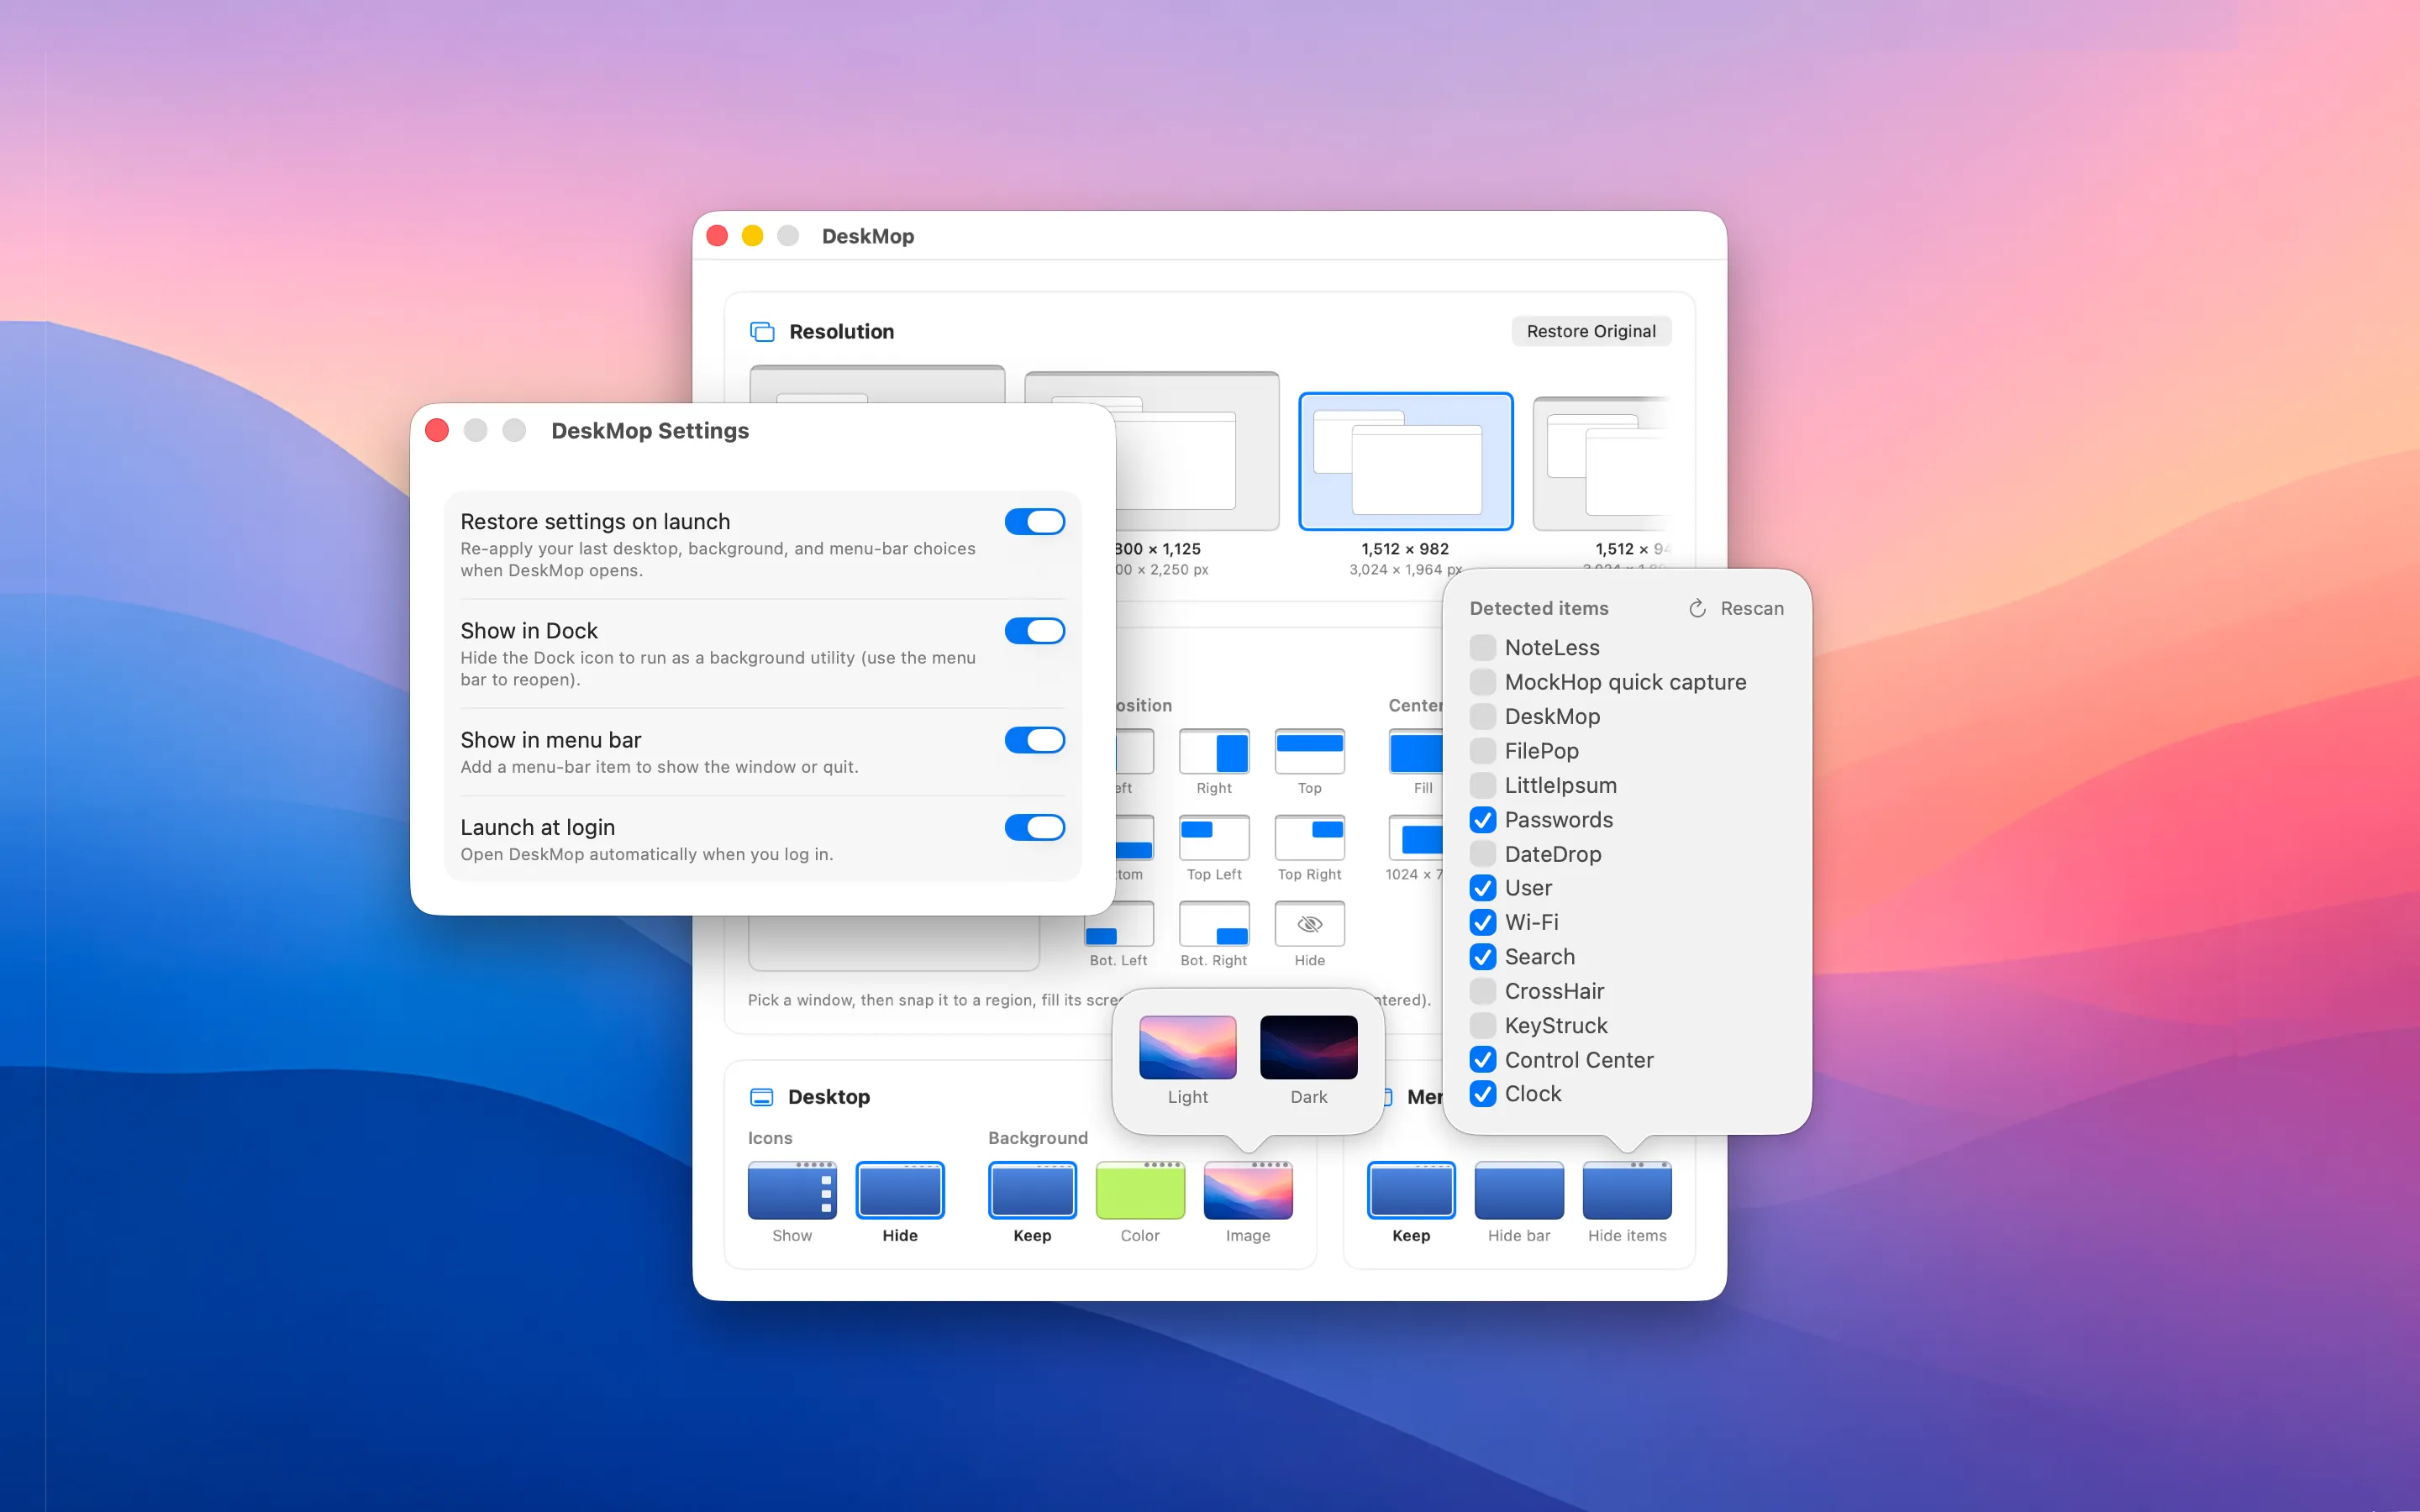This screenshot has height=1512, width=2420.
Task: Click the Rescan button
Action: [1736, 608]
